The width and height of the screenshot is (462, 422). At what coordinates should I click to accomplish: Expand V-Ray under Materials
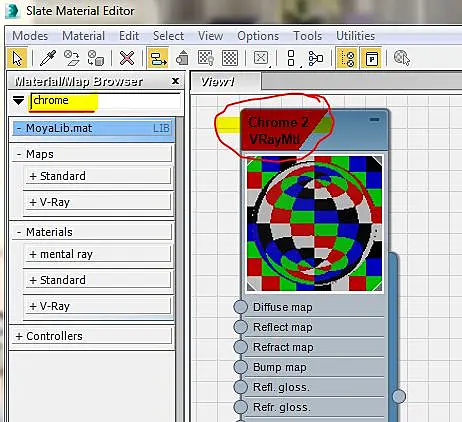(x=33, y=306)
